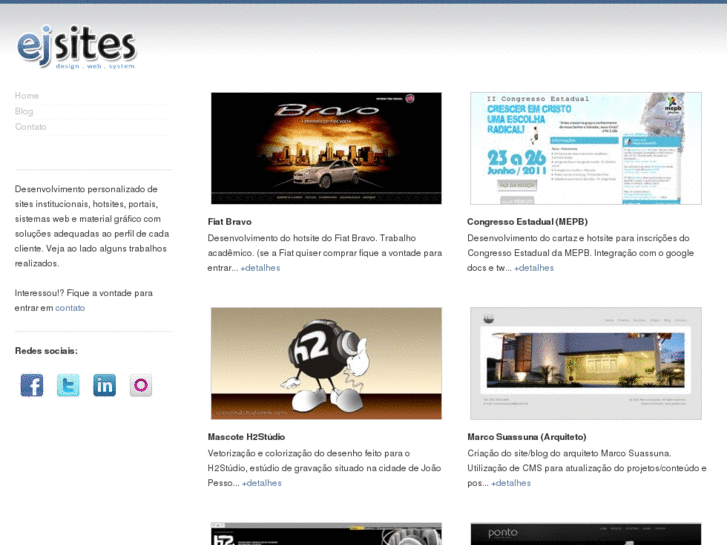The image size is (727, 545).
Task: Click the 'Mascote H2Stúdio' title
Action: click(x=246, y=437)
